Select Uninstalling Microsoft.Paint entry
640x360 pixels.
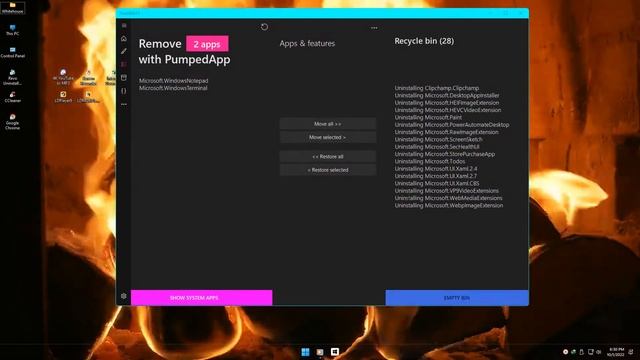tap(428, 117)
